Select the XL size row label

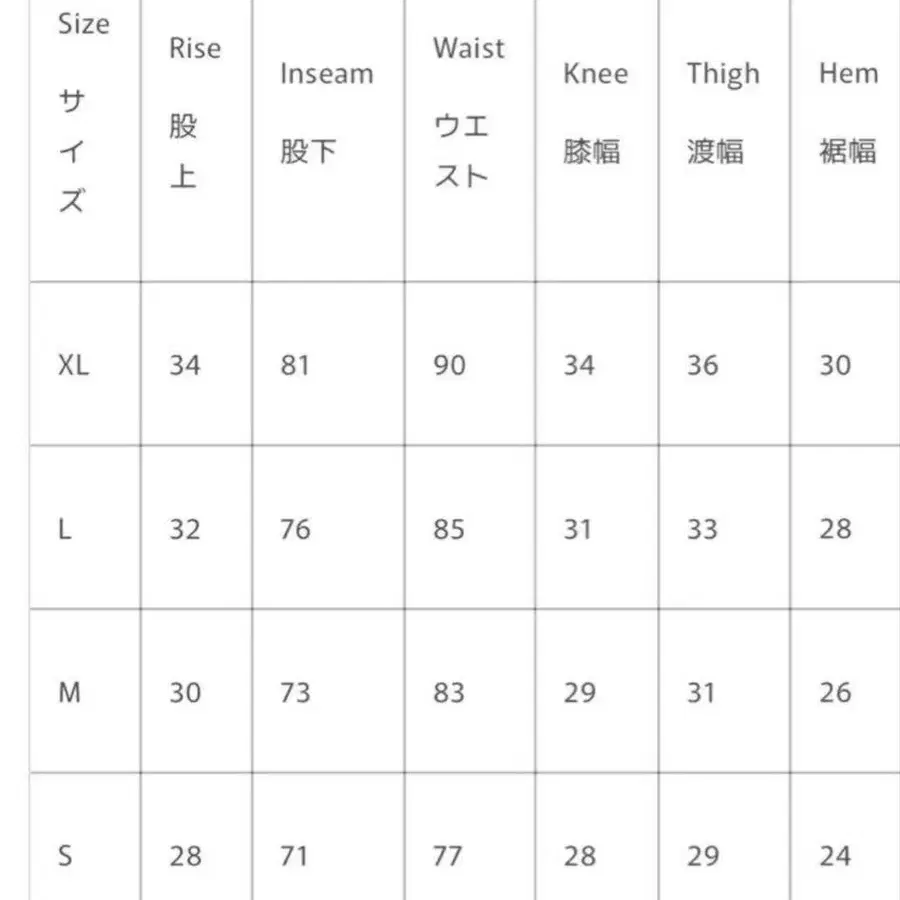73,365
